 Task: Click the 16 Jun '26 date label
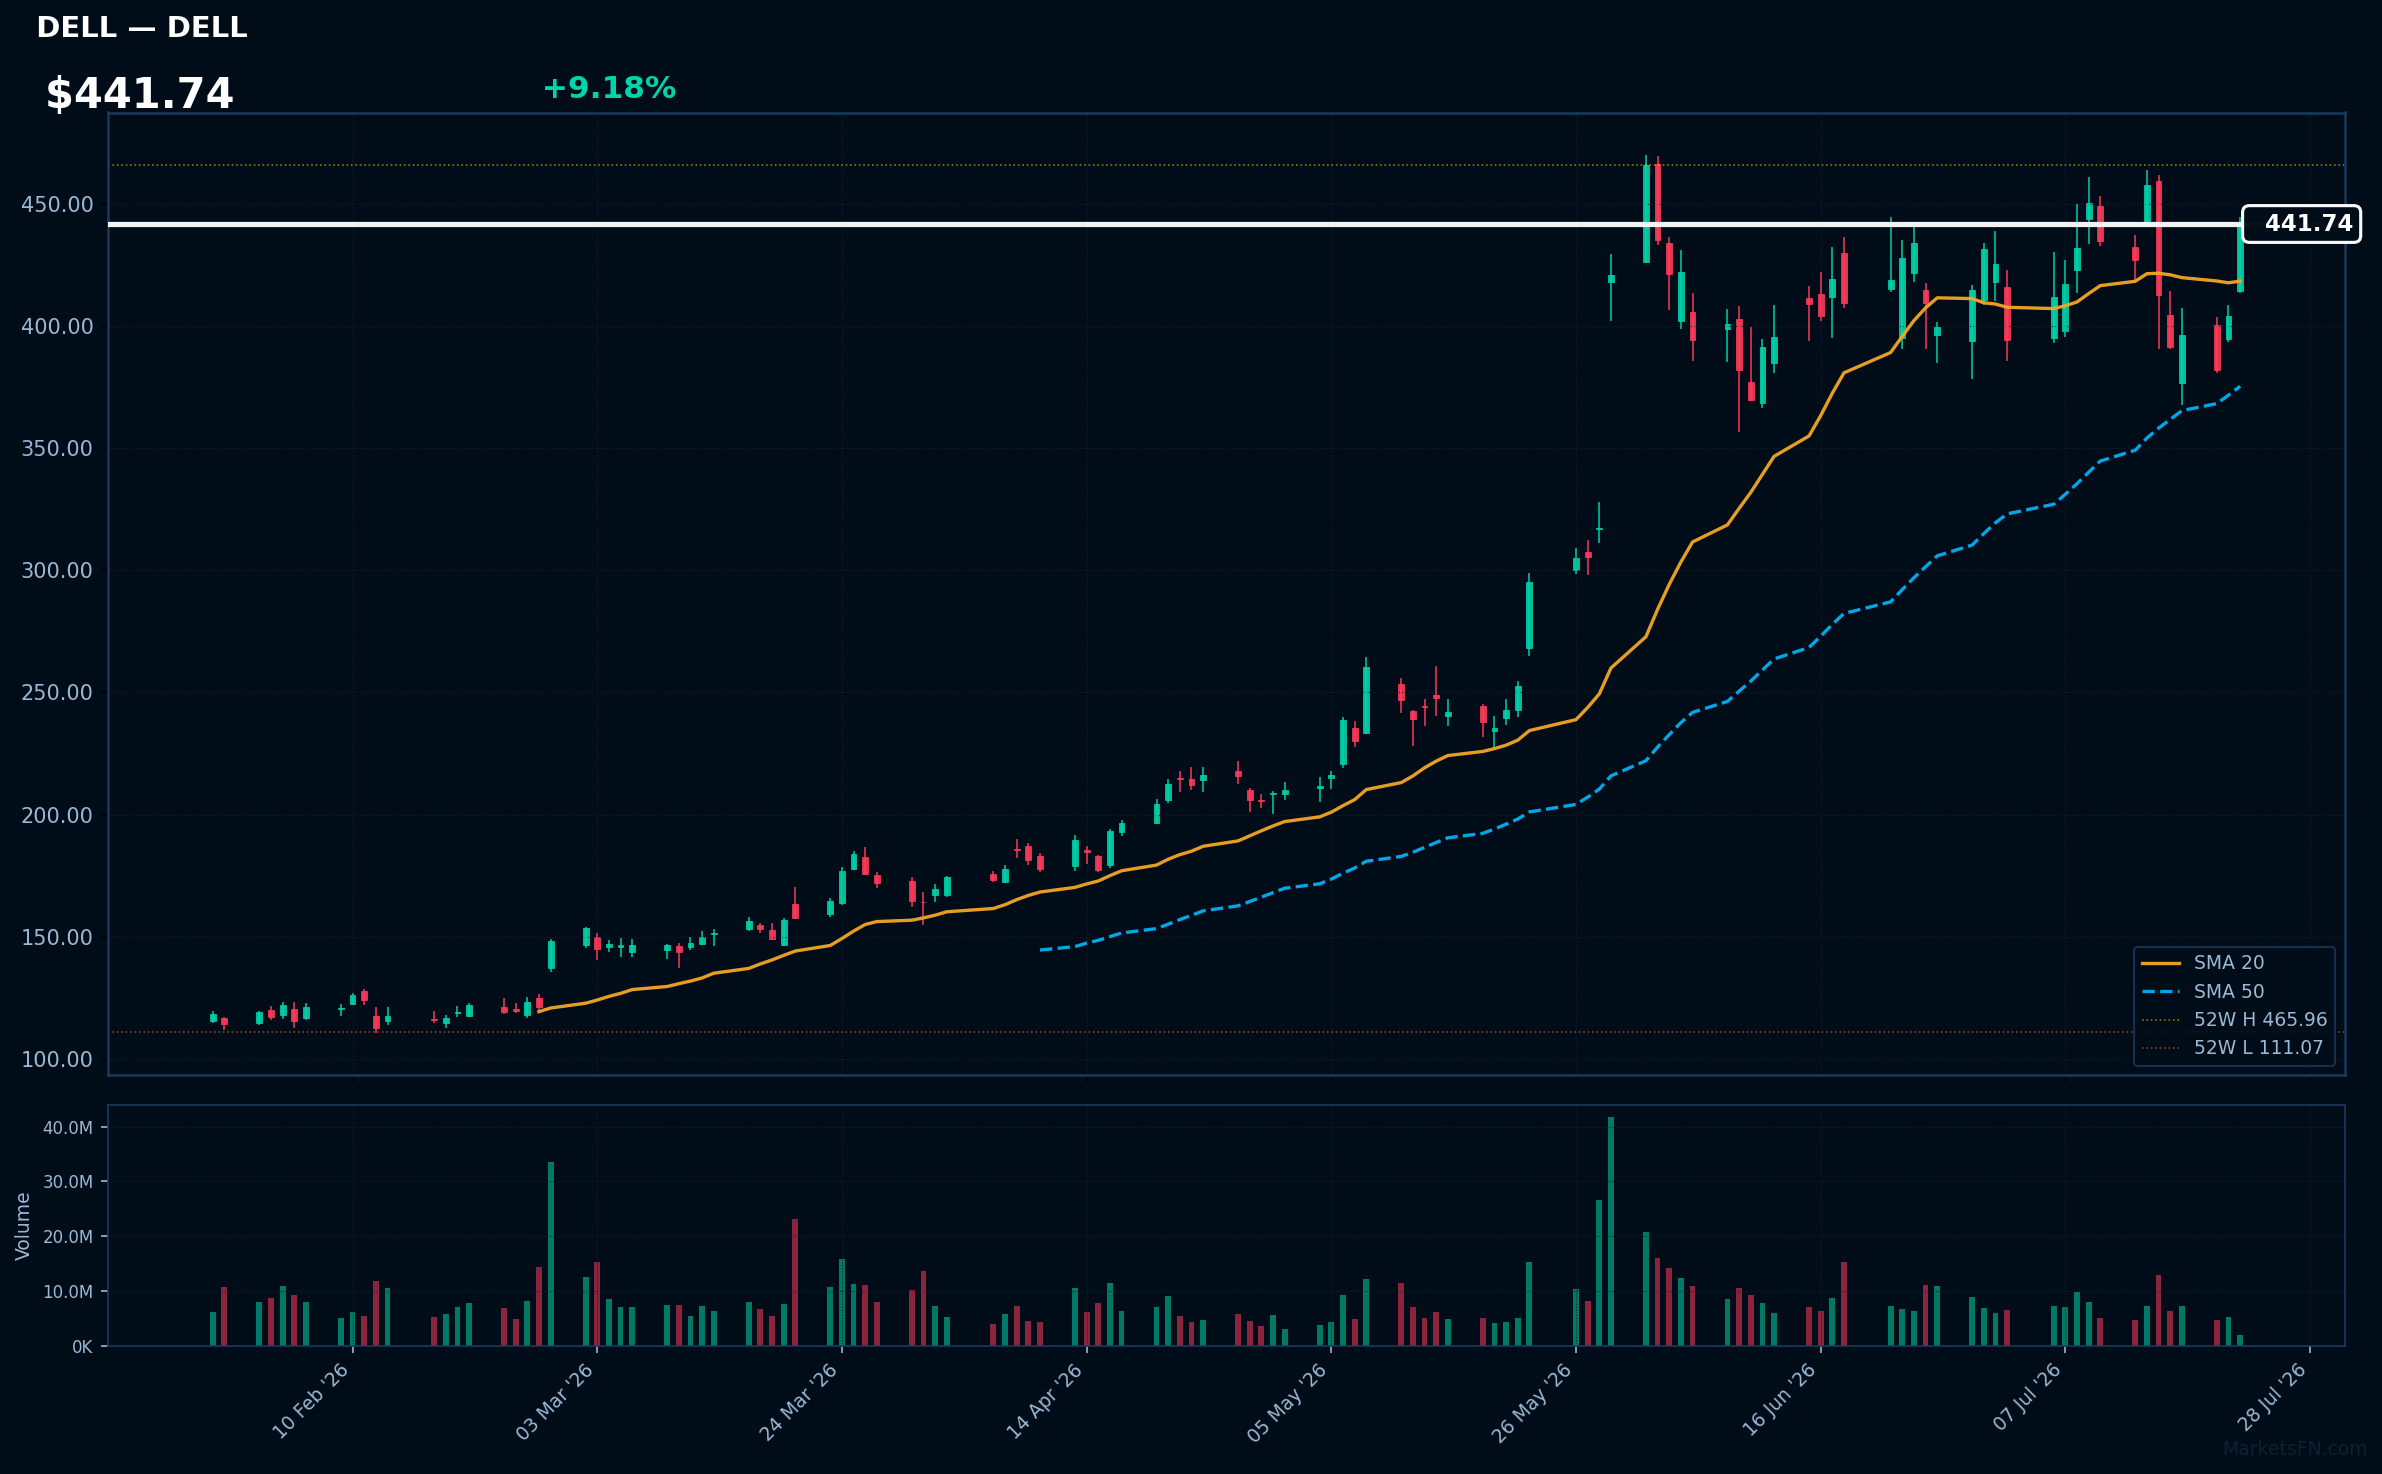pos(1779,1401)
